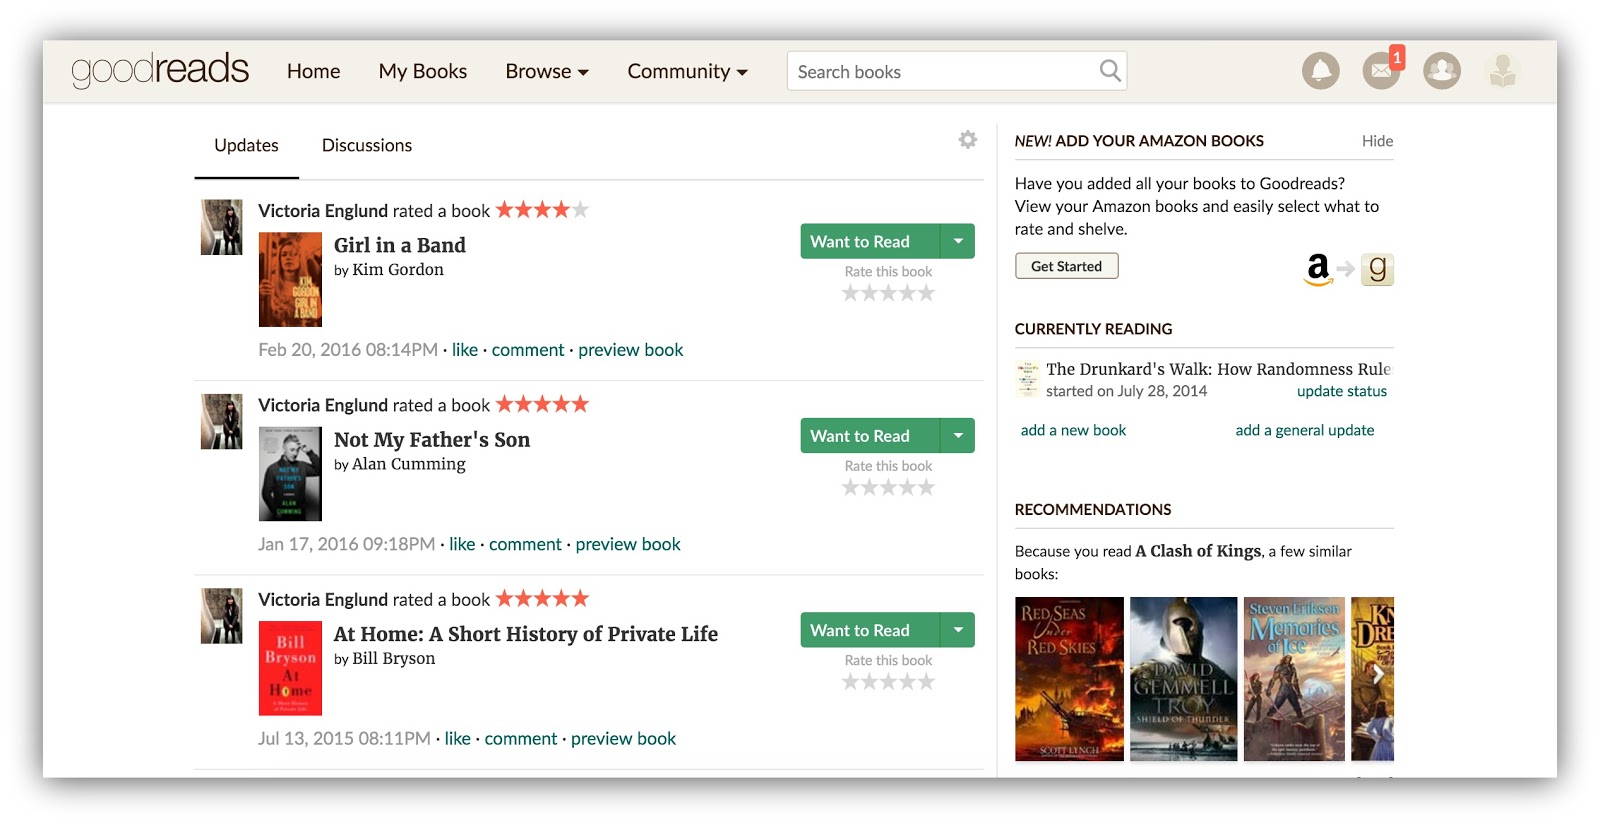Open The Drunkard's Walk title link

click(1218, 369)
